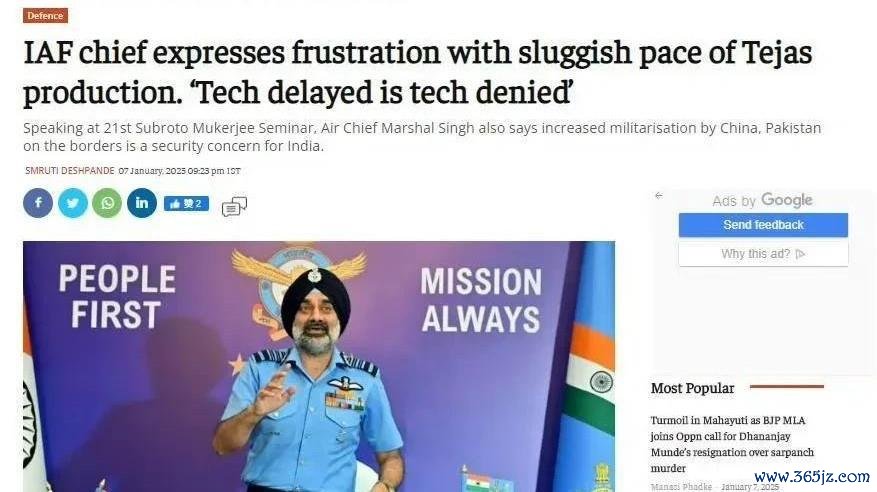Open the comments icon

[234, 206]
